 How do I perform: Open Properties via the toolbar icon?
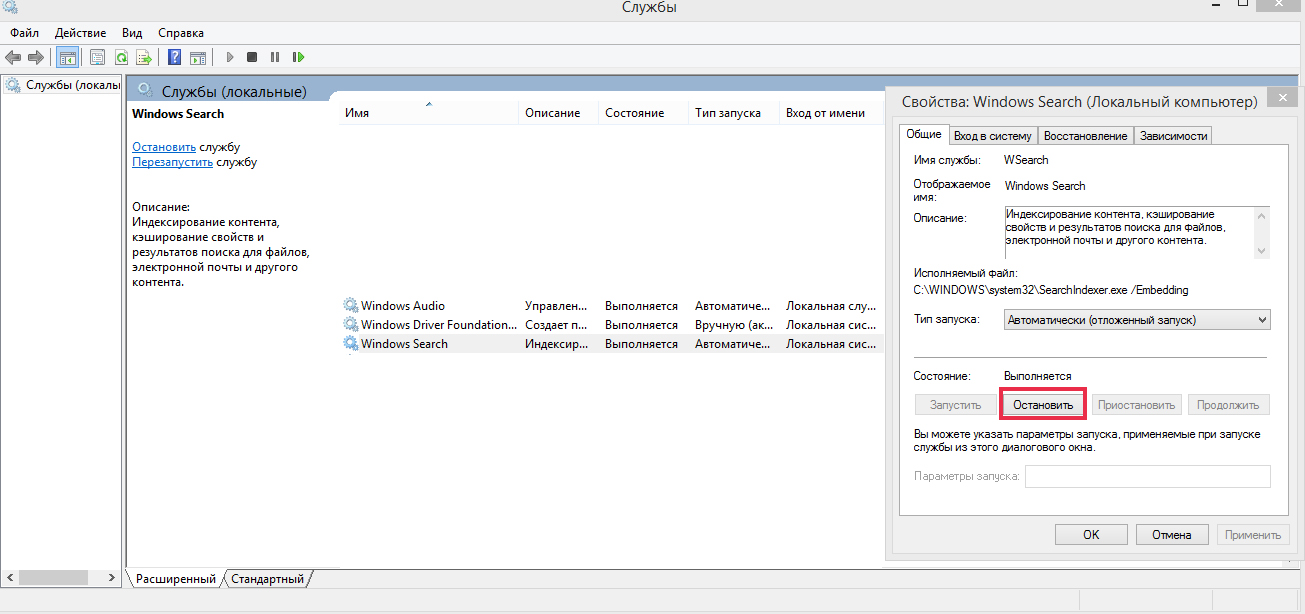[x=98, y=58]
